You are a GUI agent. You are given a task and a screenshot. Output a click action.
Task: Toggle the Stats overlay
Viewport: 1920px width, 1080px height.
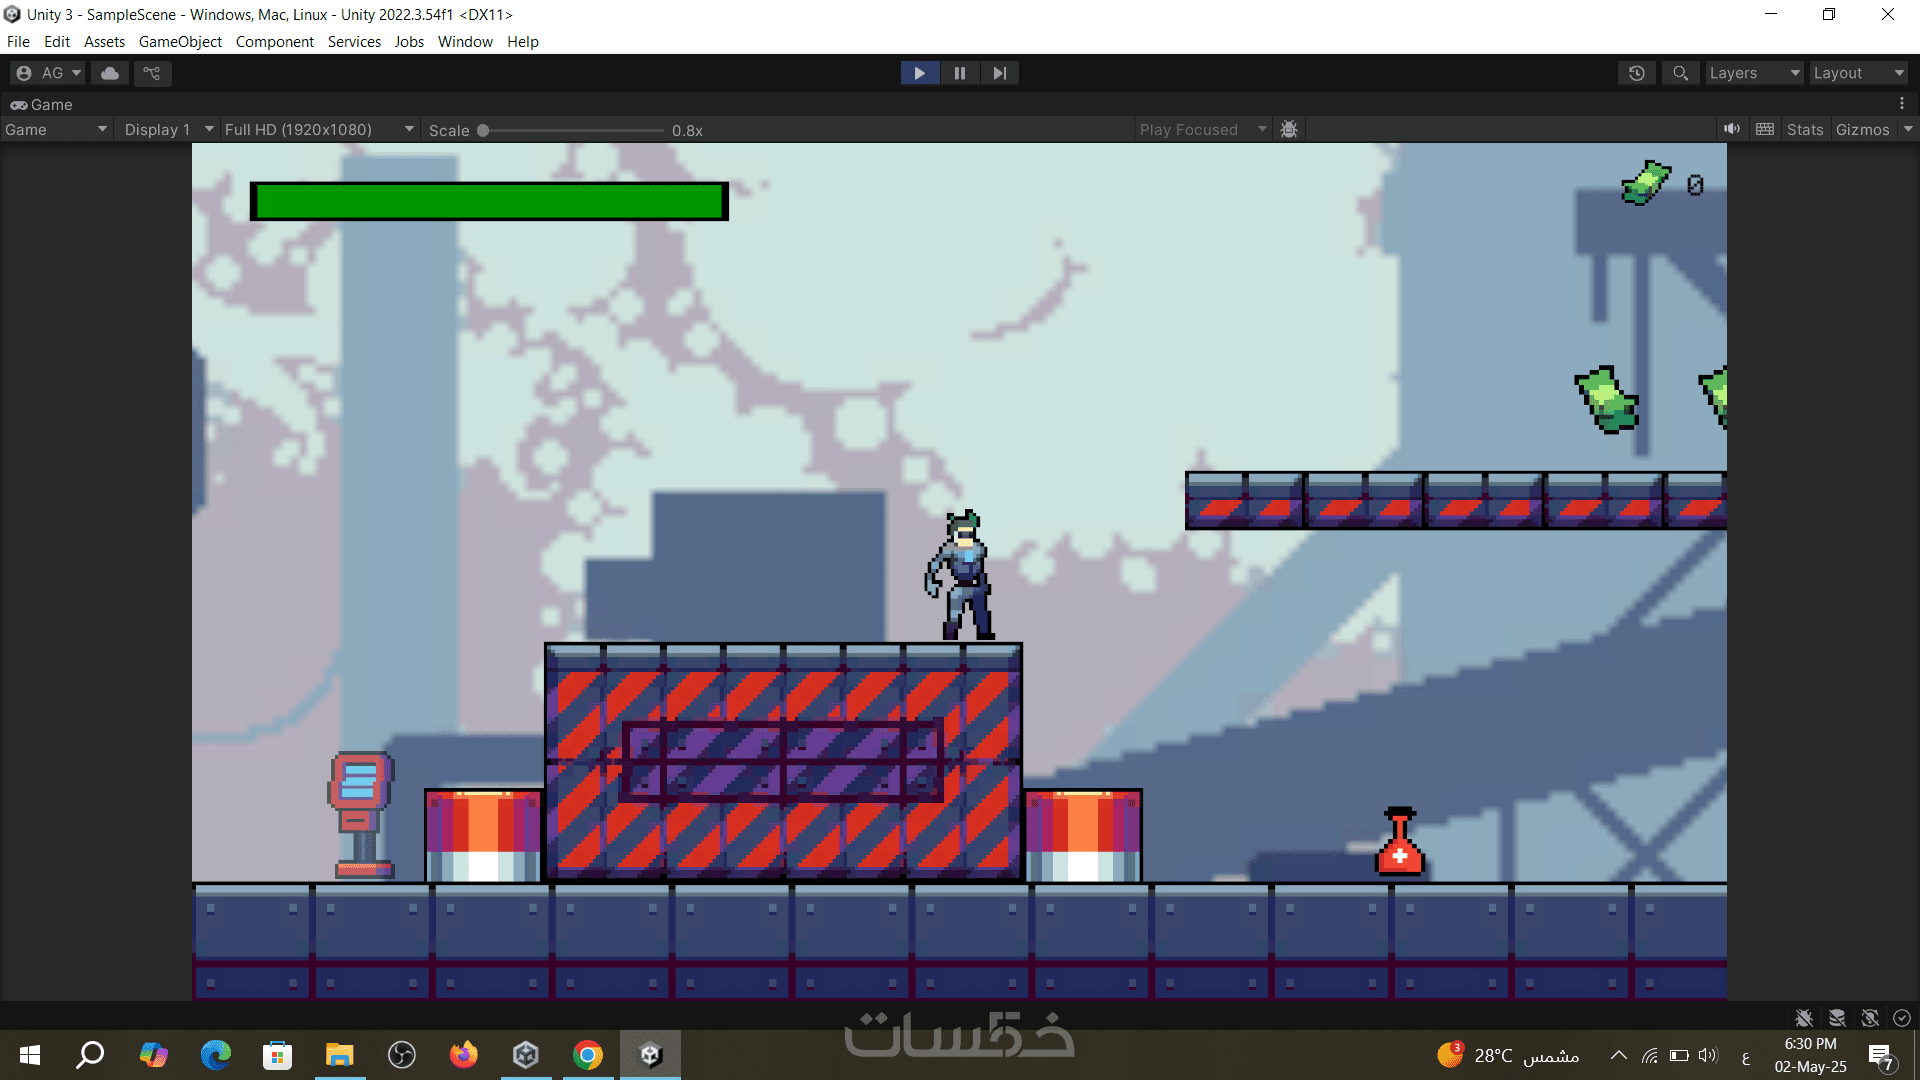coord(1805,130)
